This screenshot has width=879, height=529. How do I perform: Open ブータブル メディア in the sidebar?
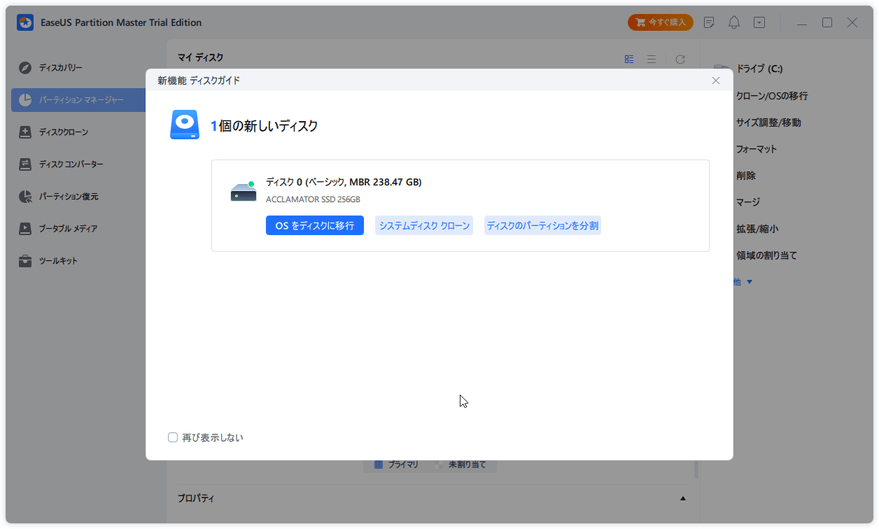pos(68,229)
